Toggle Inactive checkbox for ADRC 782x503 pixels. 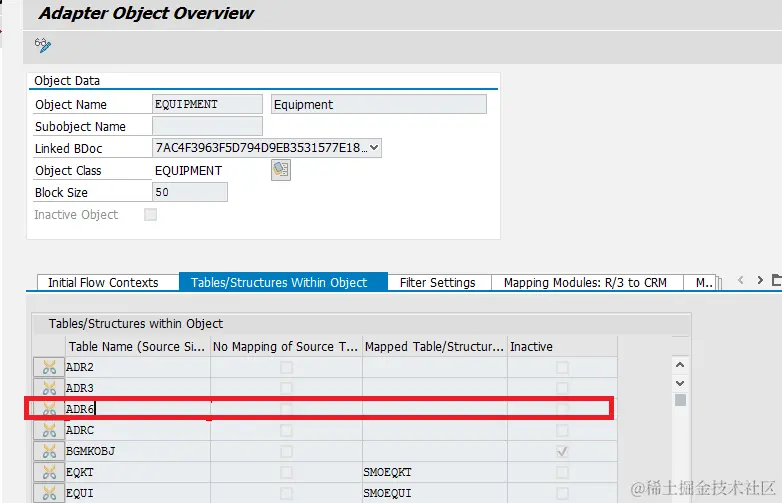[562, 430]
